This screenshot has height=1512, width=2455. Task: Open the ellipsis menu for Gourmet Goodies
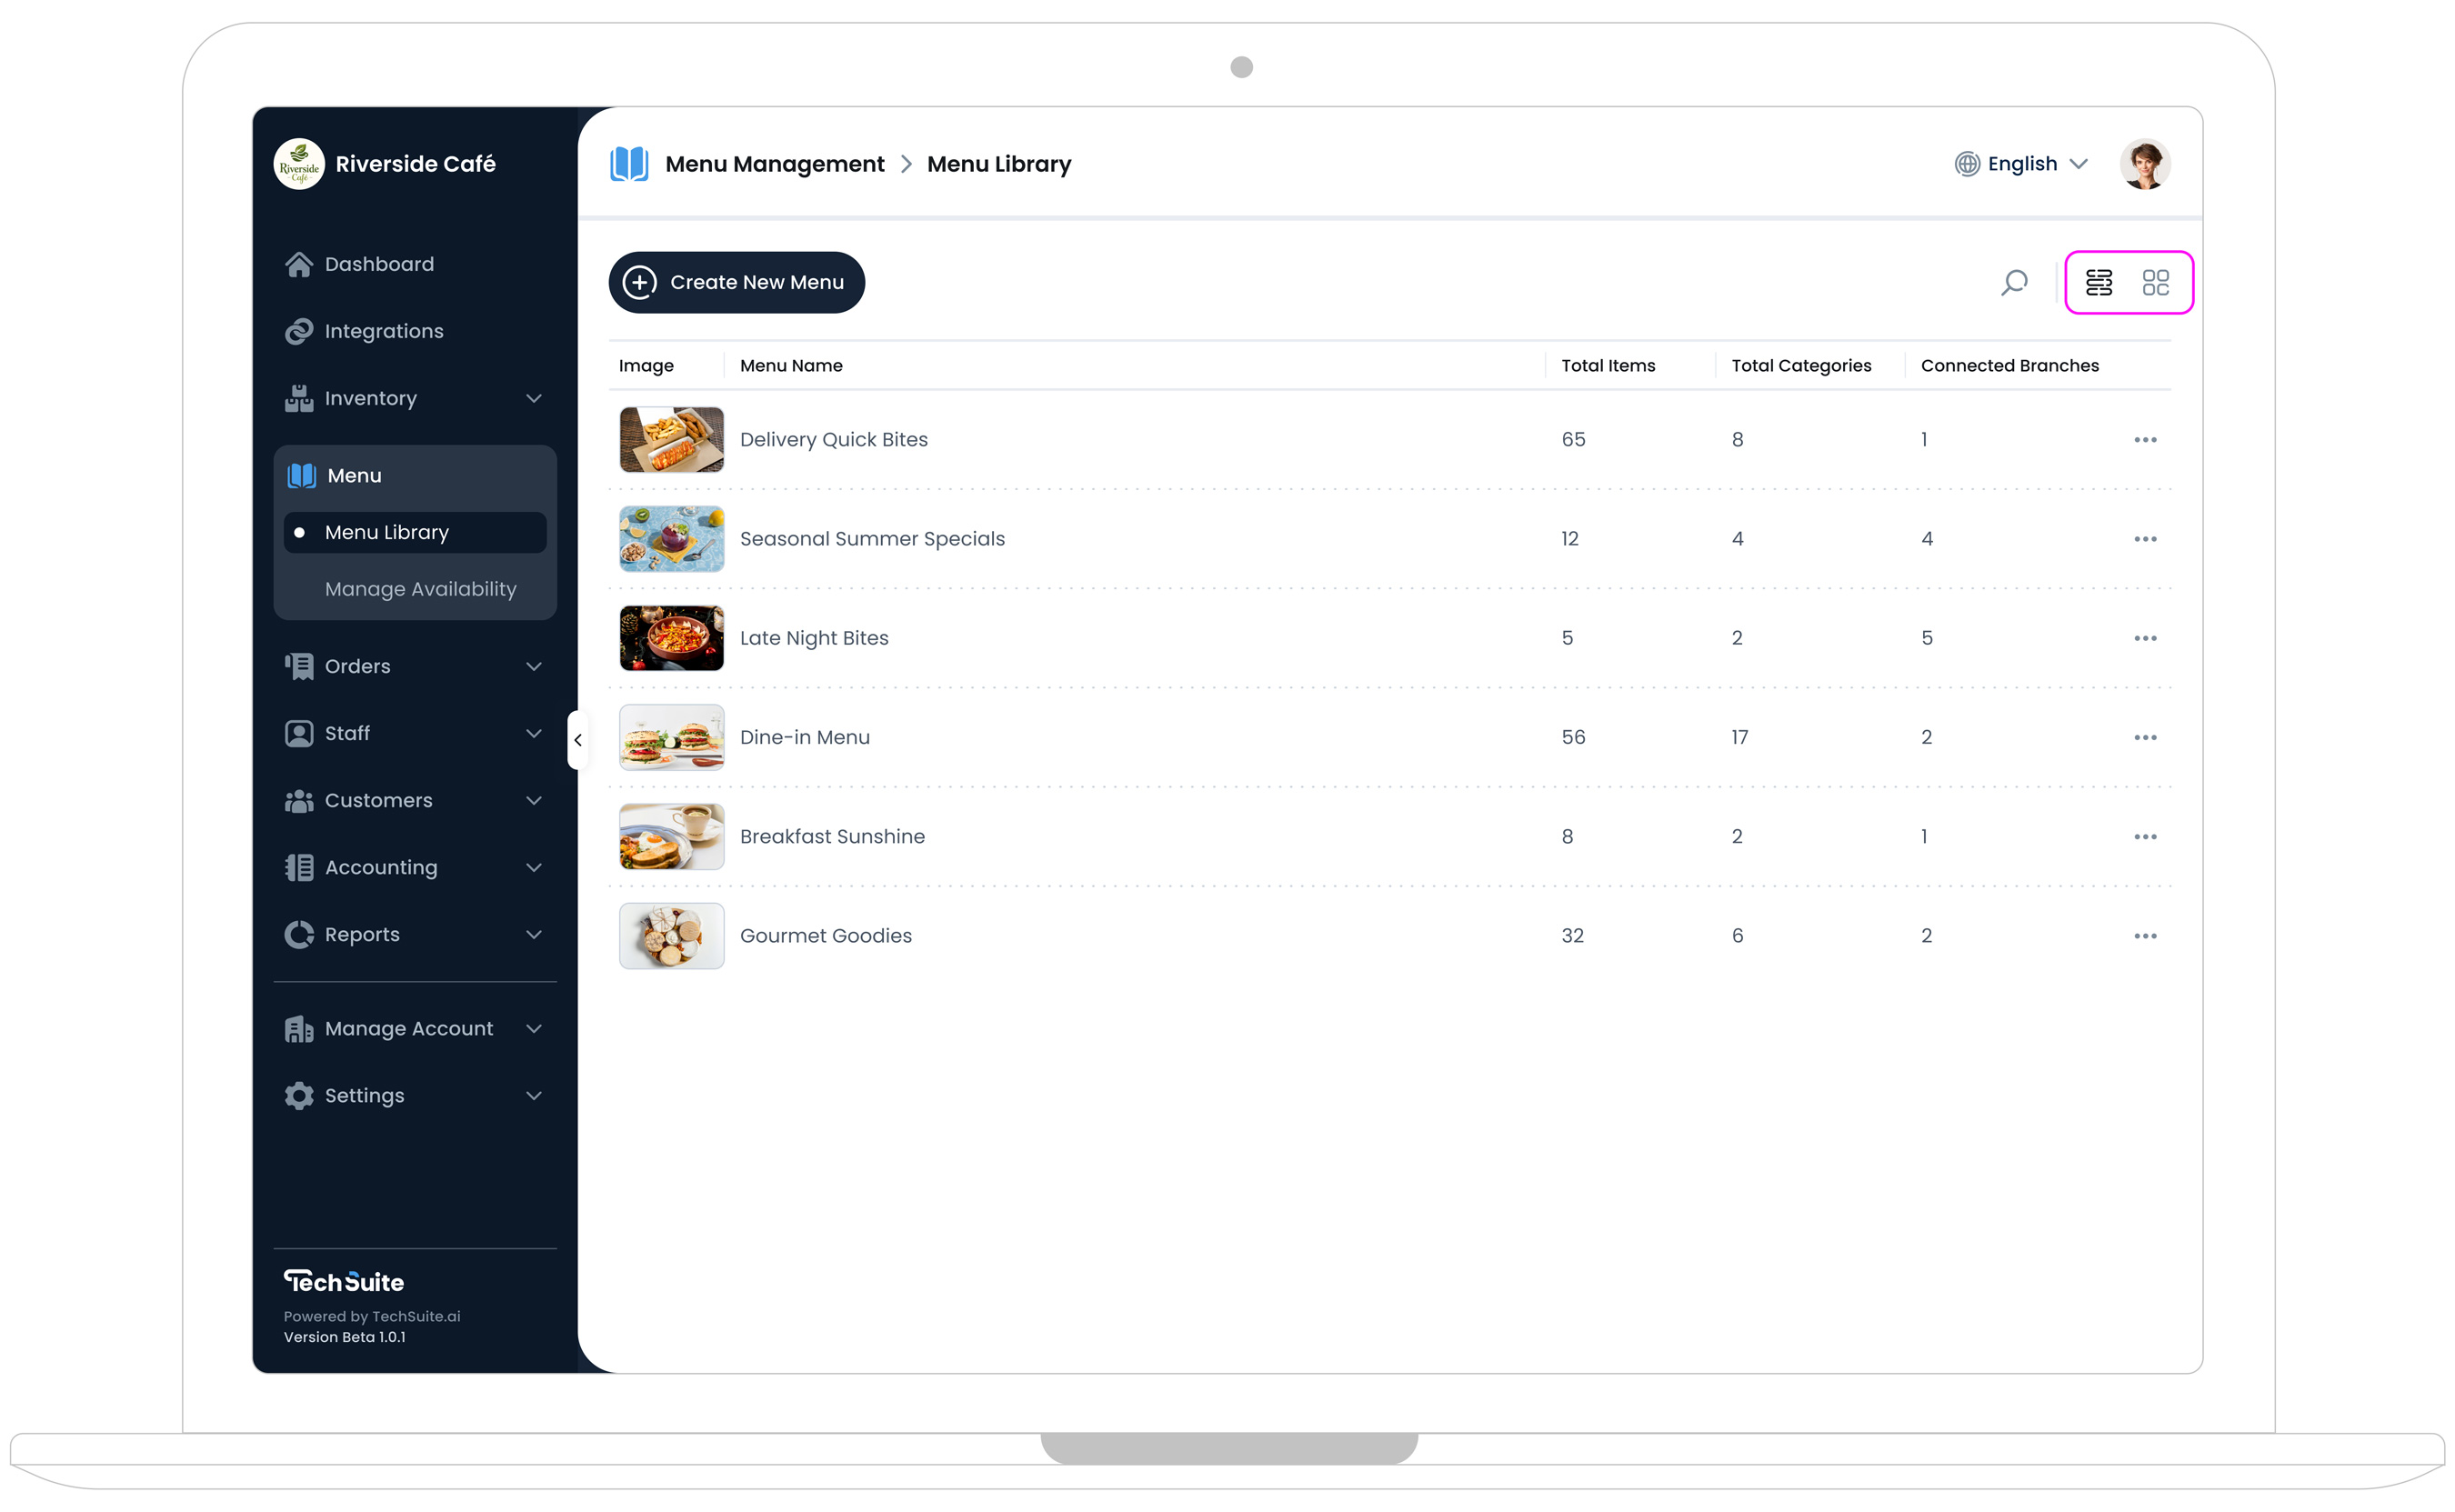pyautogui.click(x=2144, y=935)
